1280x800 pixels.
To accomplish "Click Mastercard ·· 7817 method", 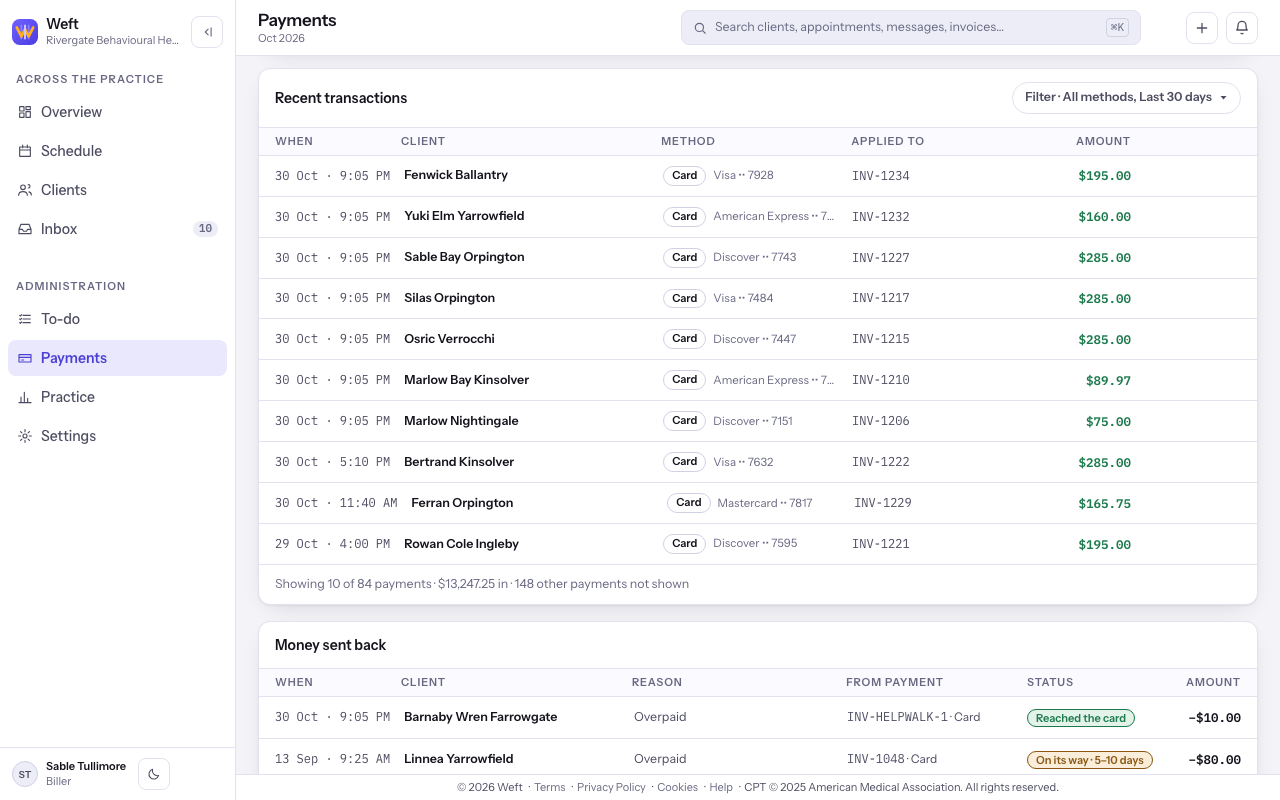I will (x=765, y=503).
